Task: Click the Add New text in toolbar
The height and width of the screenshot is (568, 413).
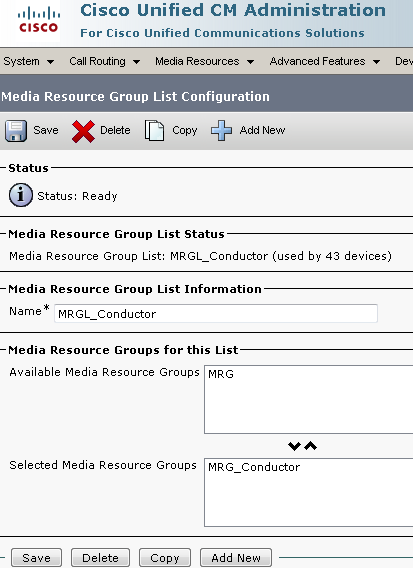Action: (262, 130)
